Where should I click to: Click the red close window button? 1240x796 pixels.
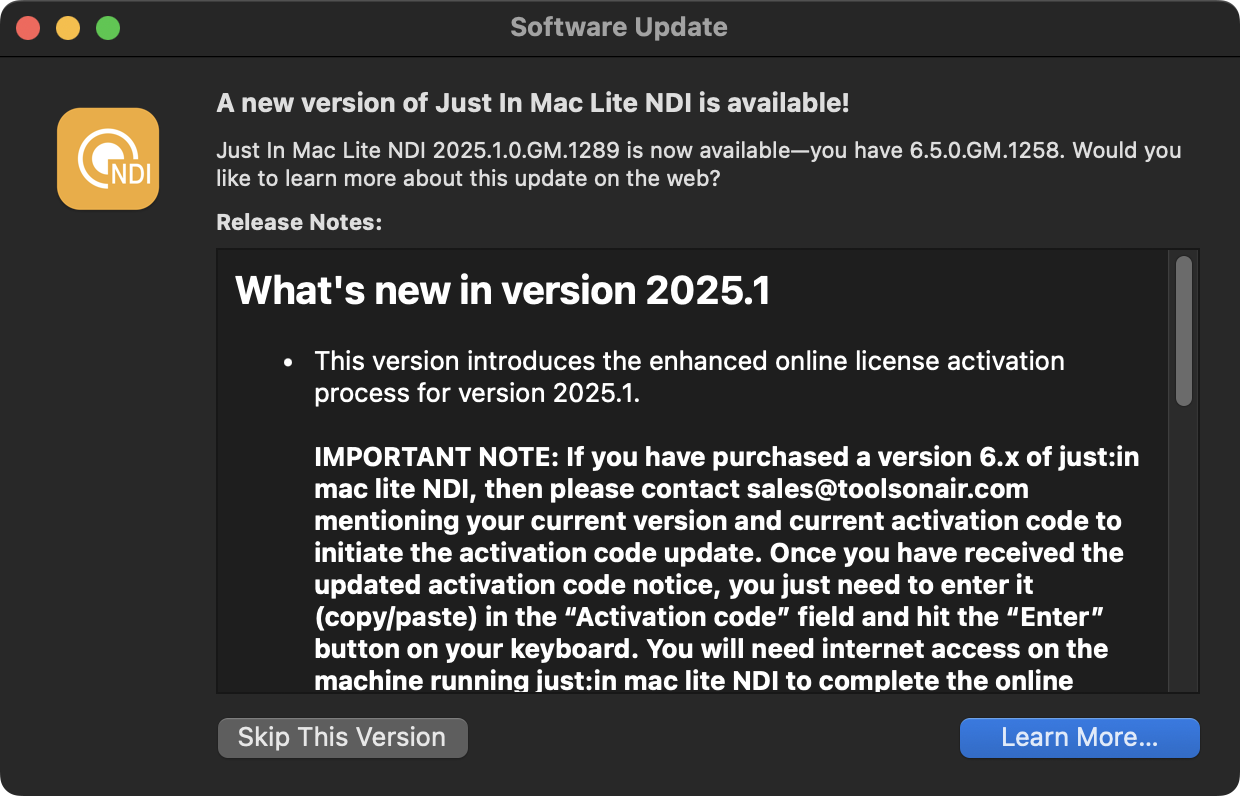[x=28, y=28]
